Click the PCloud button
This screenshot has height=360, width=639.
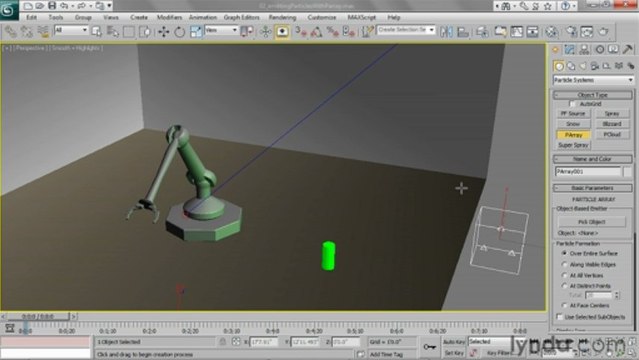(612, 135)
